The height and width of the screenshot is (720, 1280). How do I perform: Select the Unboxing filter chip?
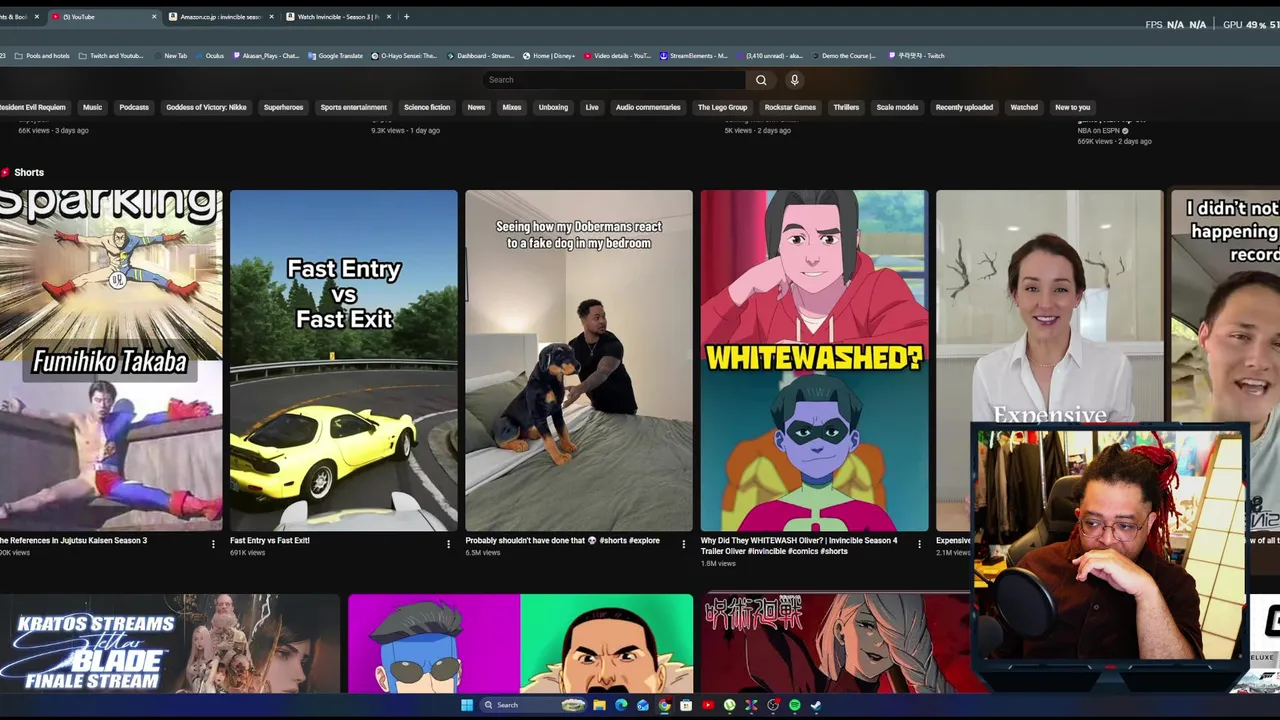point(553,107)
